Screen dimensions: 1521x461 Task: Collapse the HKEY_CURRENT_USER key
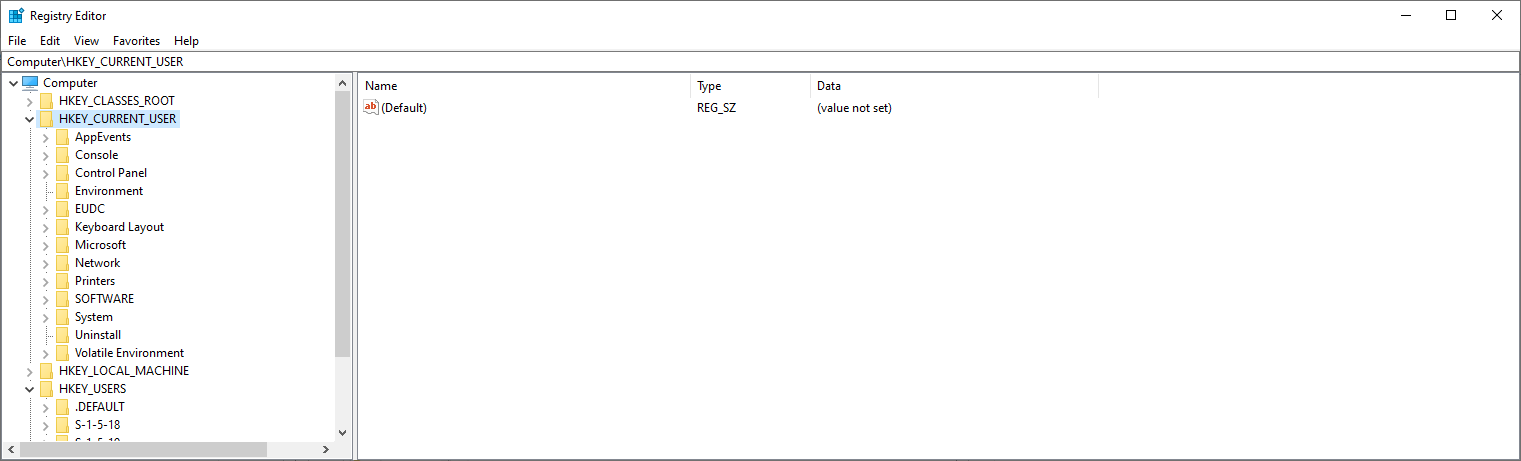tap(29, 119)
